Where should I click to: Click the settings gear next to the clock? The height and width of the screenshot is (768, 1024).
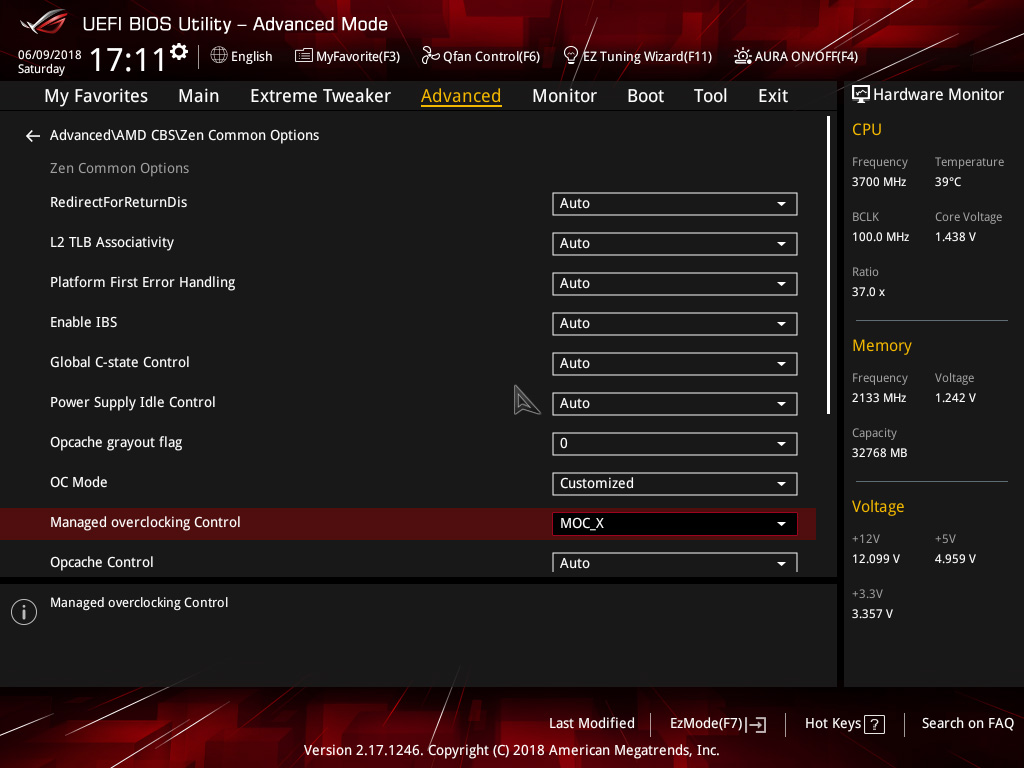(179, 52)
